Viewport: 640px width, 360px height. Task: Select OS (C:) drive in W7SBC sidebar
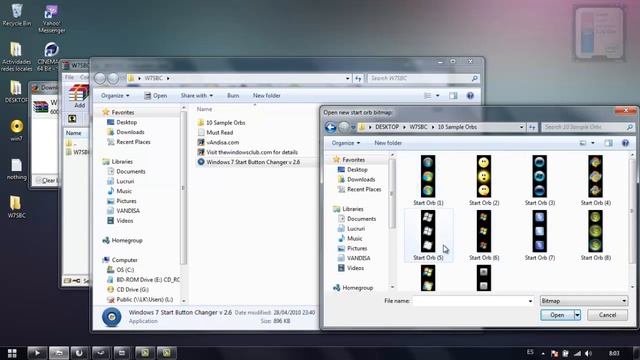pos(120,270)
